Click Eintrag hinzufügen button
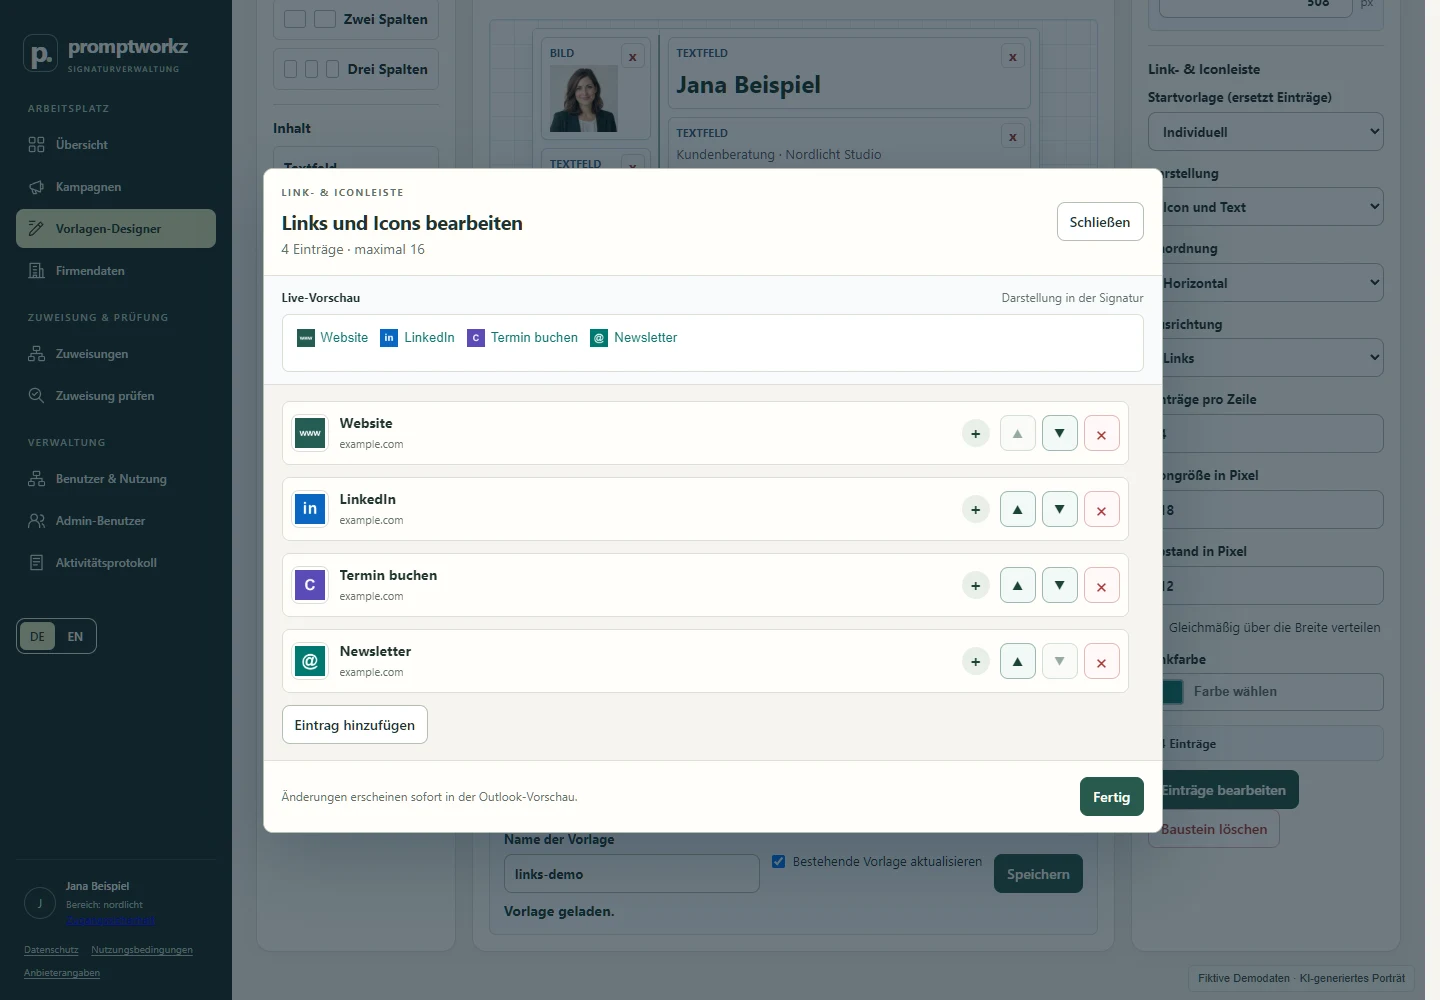 click(355, 725)
